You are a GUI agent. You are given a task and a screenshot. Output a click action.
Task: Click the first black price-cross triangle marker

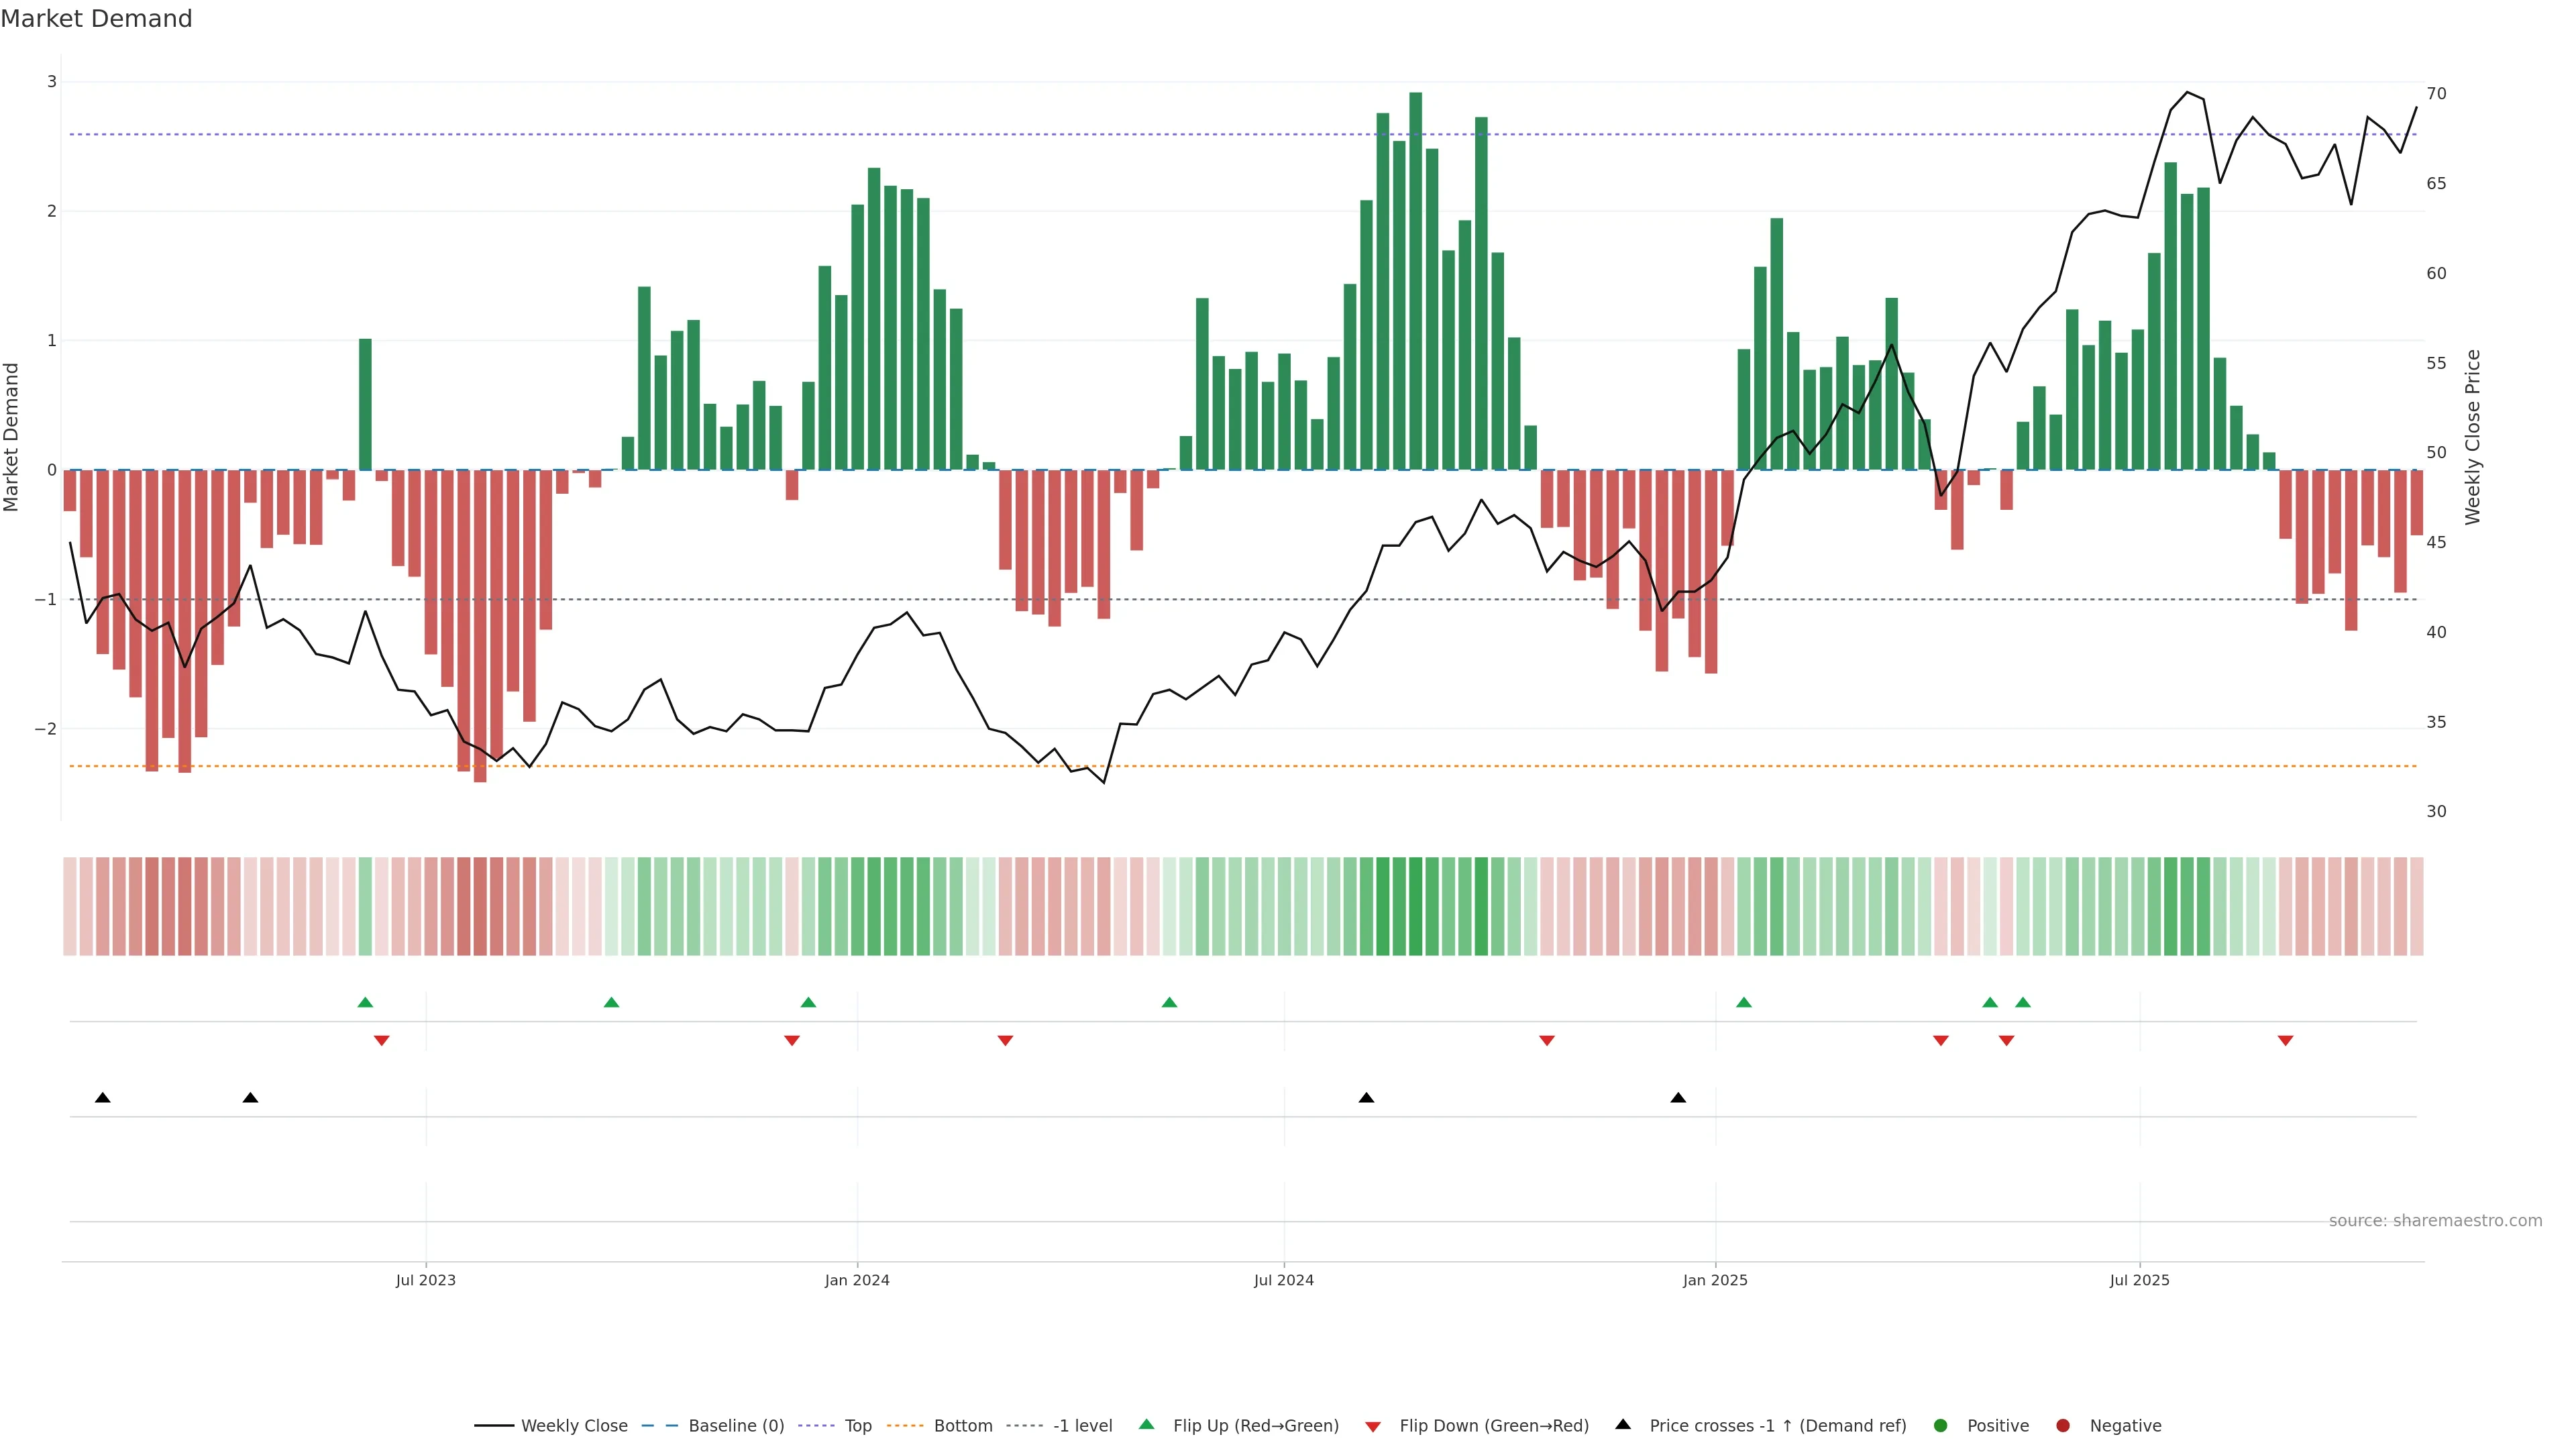(x=102, y=1098)
